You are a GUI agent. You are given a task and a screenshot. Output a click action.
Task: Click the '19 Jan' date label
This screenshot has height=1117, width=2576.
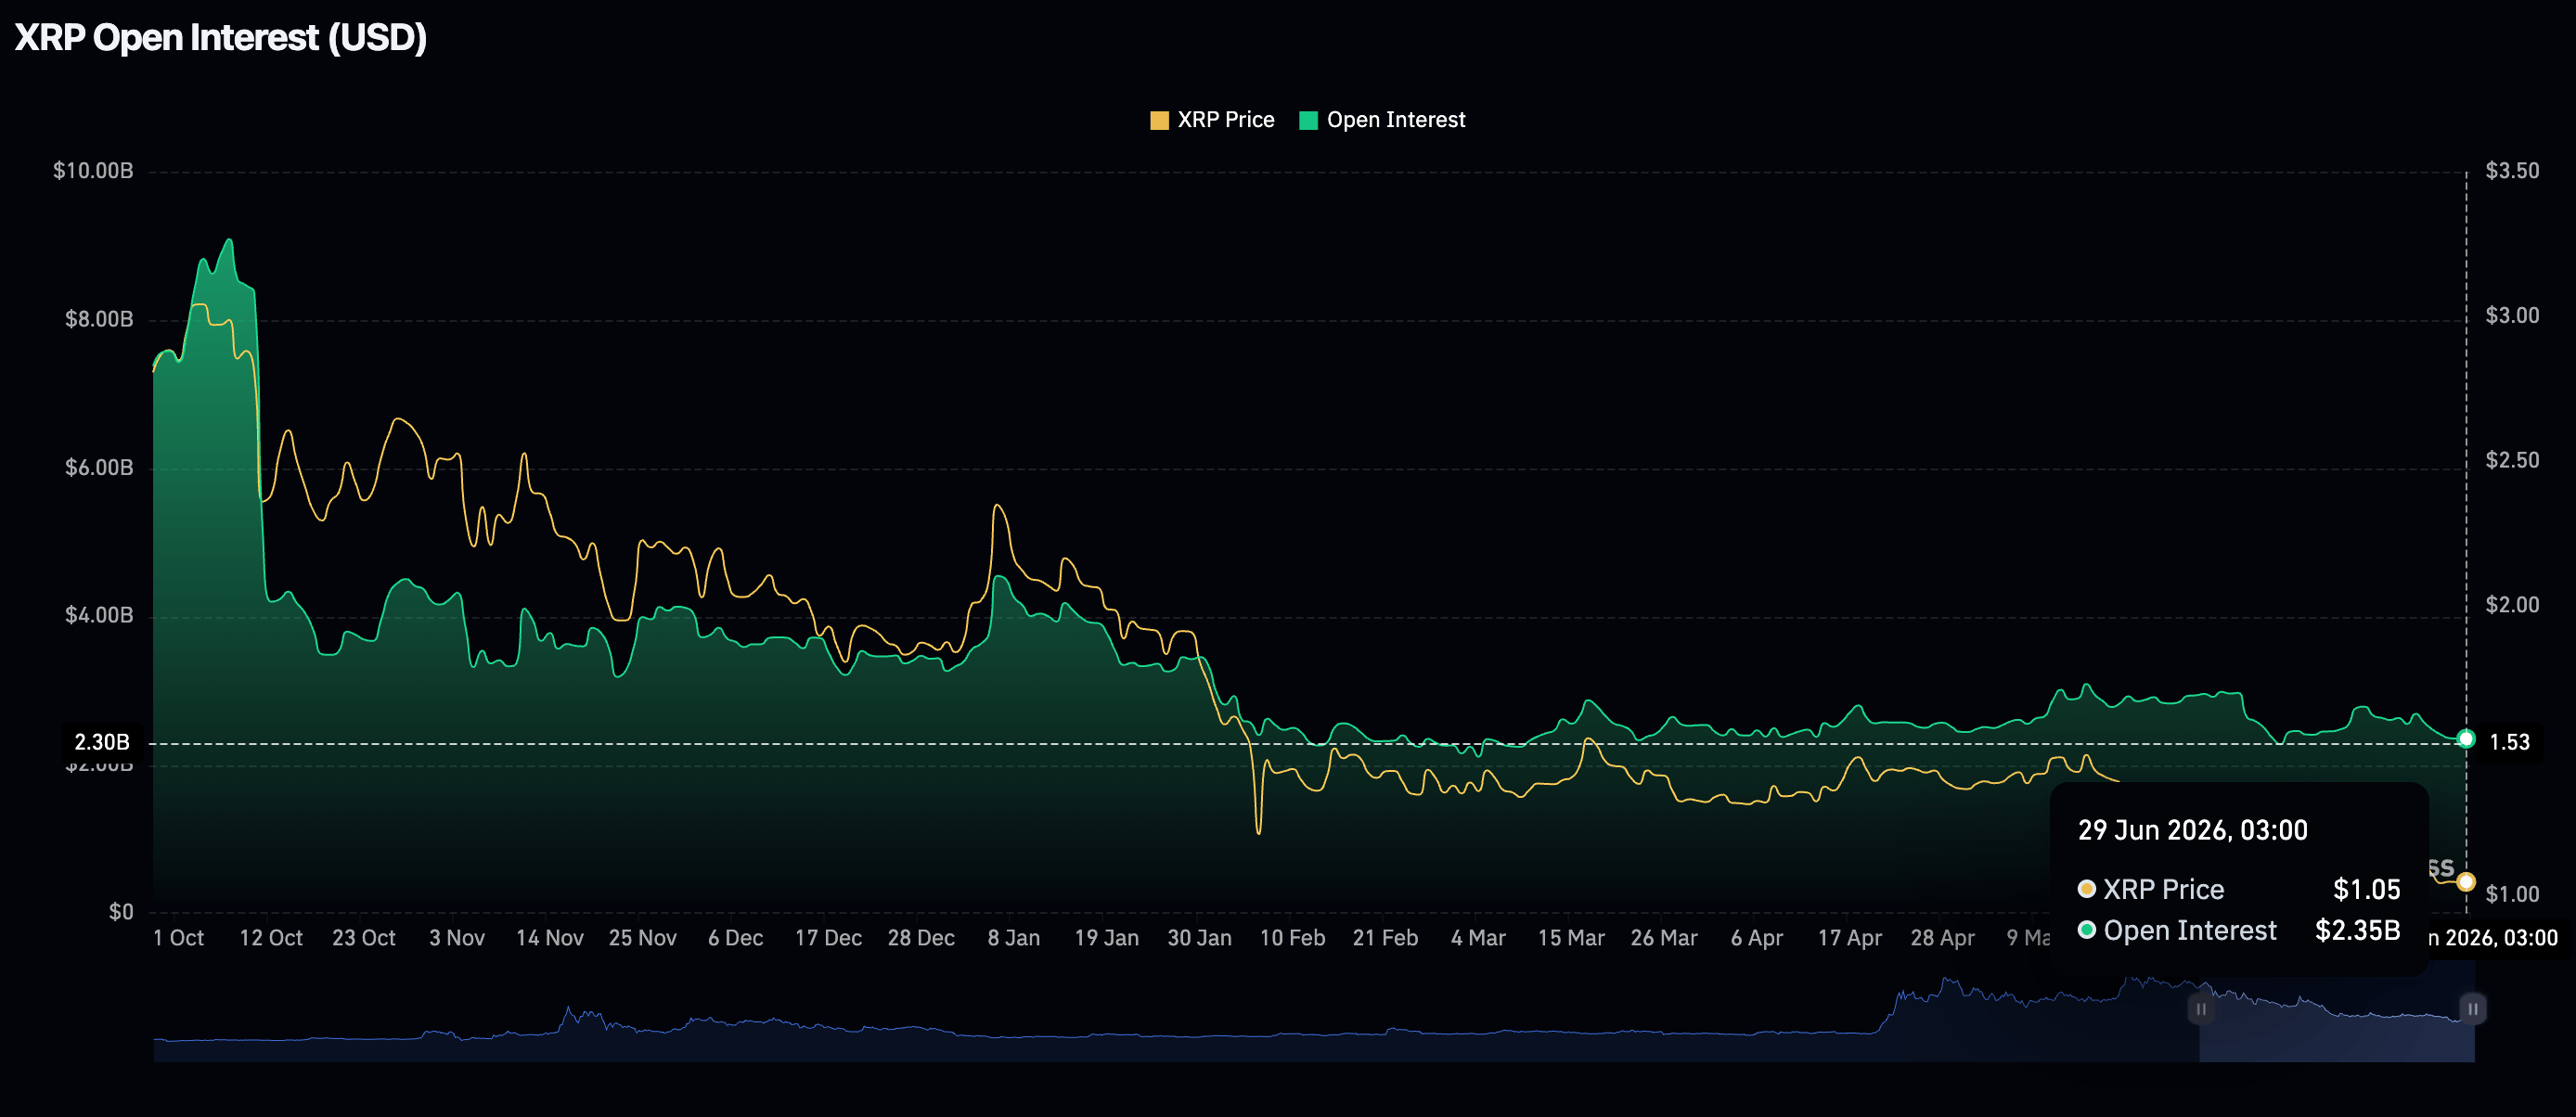click(1107, 938)
